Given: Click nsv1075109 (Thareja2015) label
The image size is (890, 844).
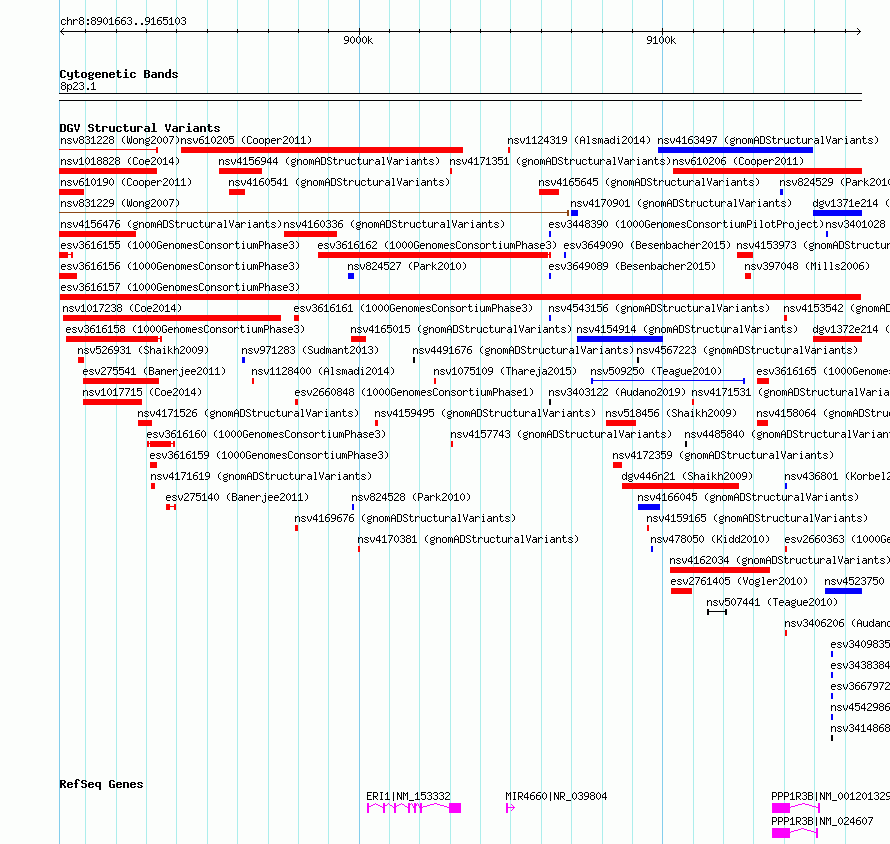Looking at the screenshot, I should click(505, 371).
